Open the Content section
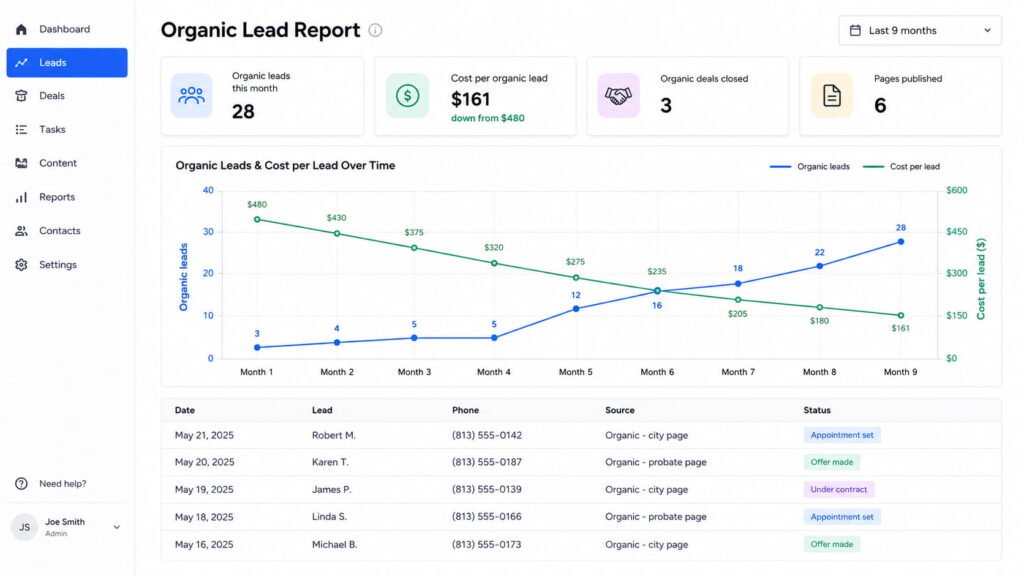The width and height of the screenshot is (1024, 576). point(67,163)
